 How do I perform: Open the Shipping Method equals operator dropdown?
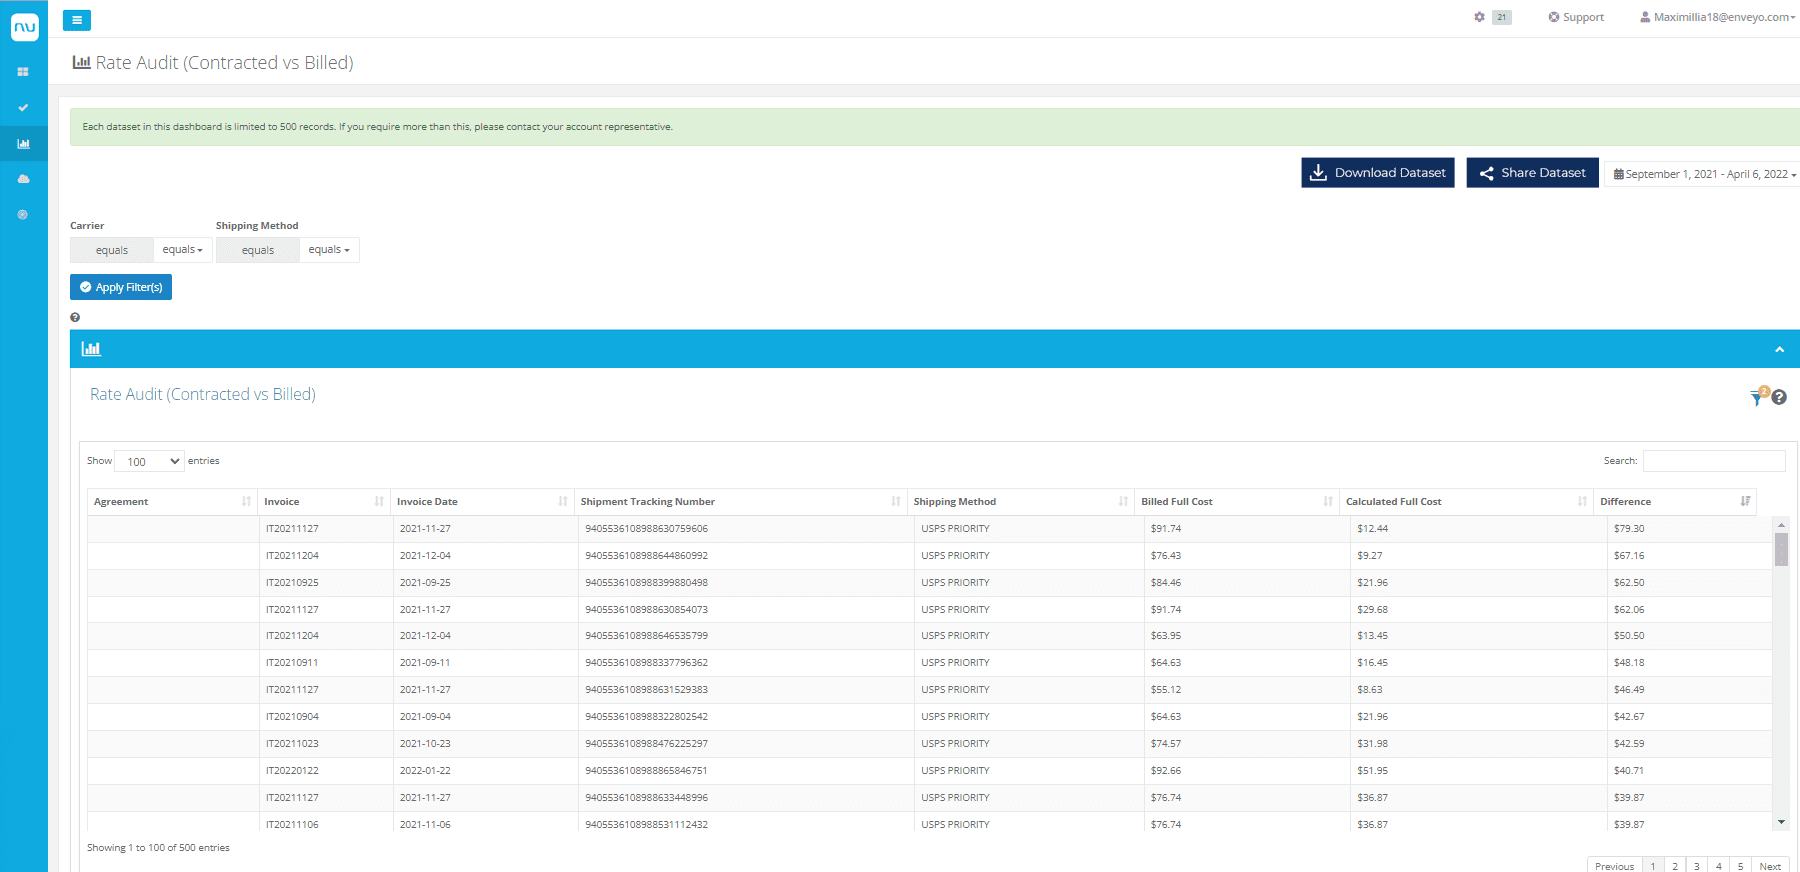pos(329,250)
